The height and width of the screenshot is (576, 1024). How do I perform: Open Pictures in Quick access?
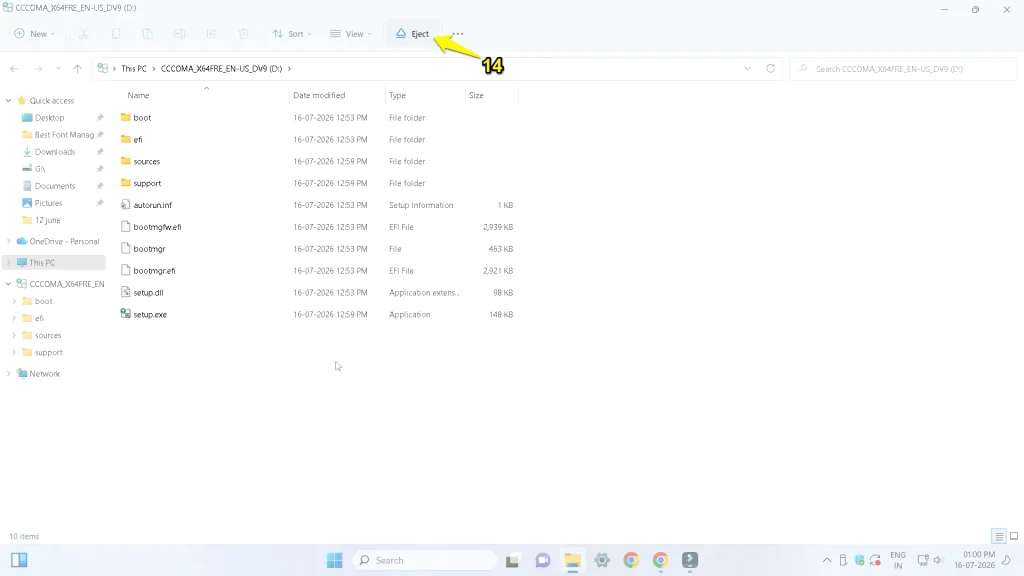click(48, 203)
